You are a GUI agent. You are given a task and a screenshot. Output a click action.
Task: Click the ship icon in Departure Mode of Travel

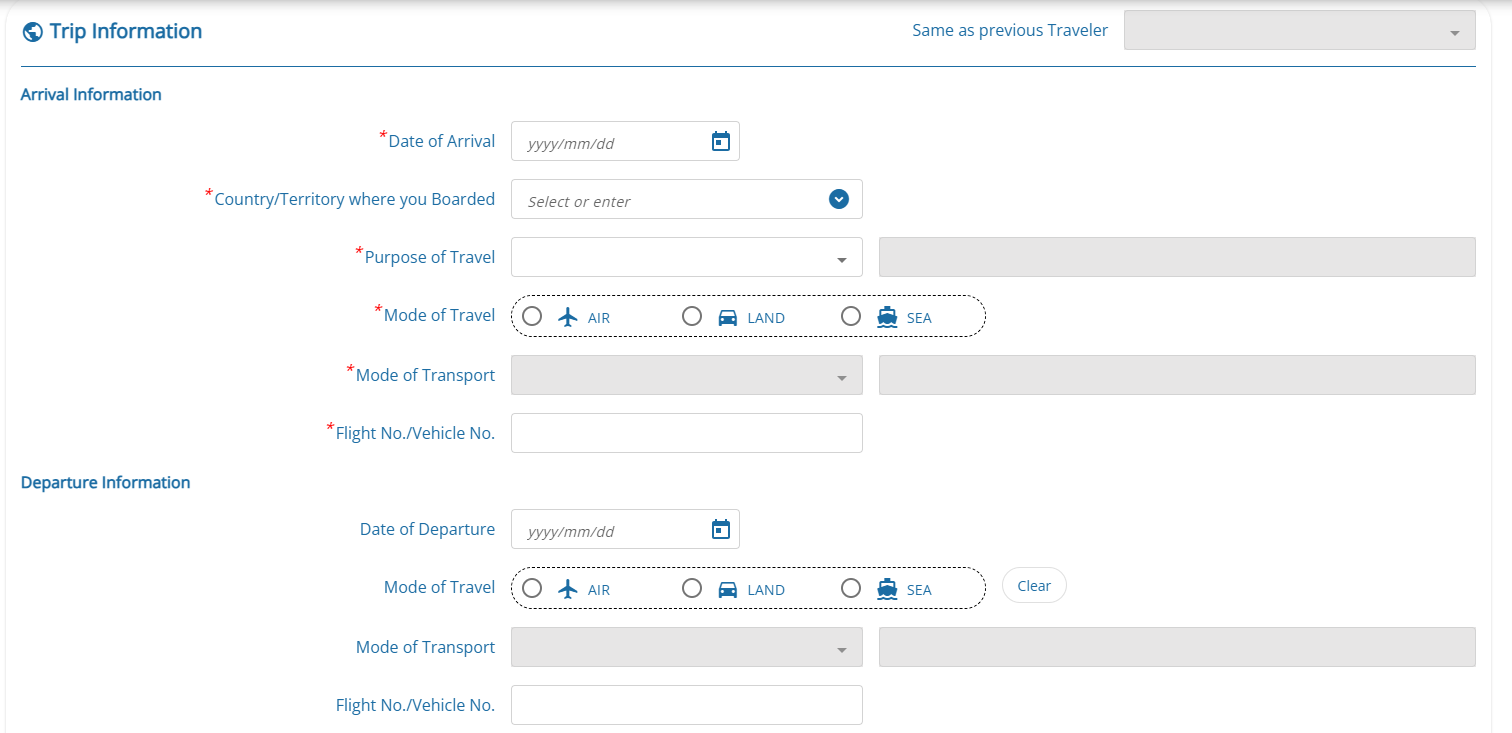point(887,589)
